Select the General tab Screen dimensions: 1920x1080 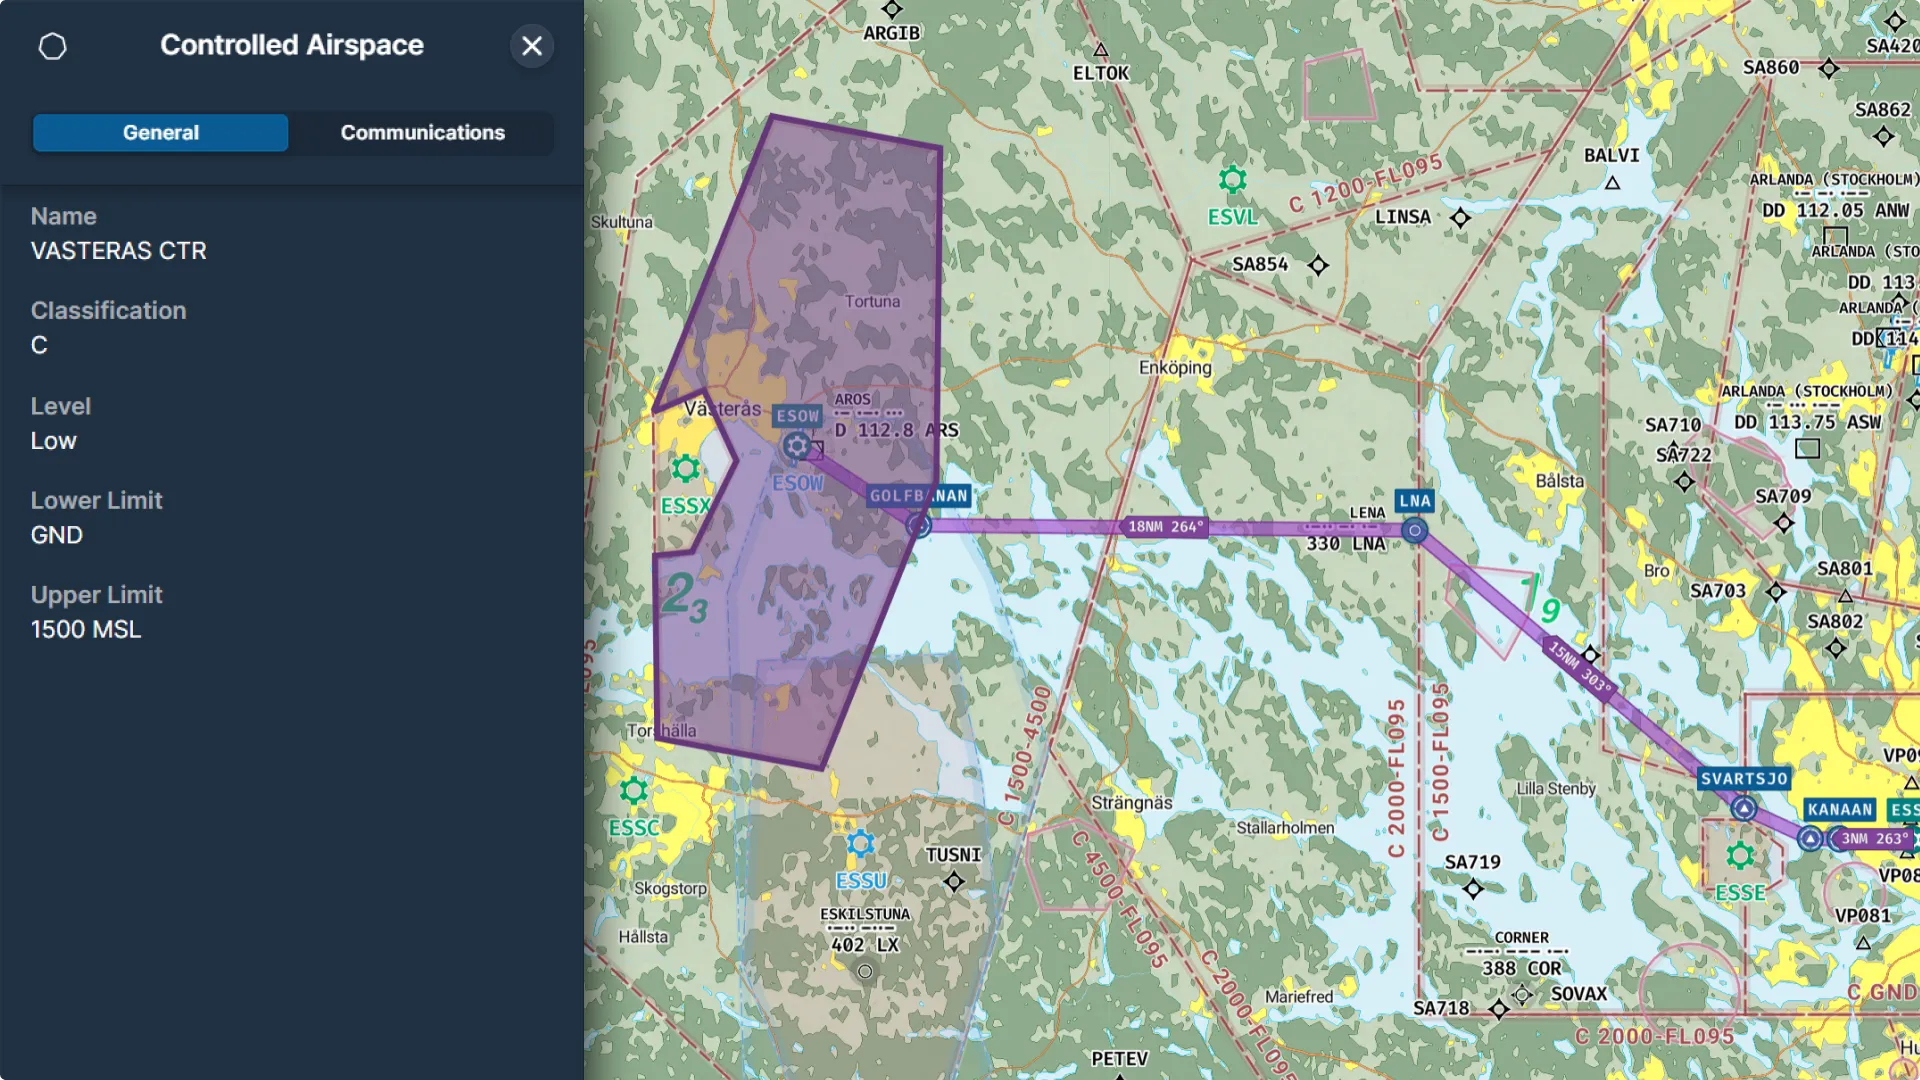tap(160, 132)
